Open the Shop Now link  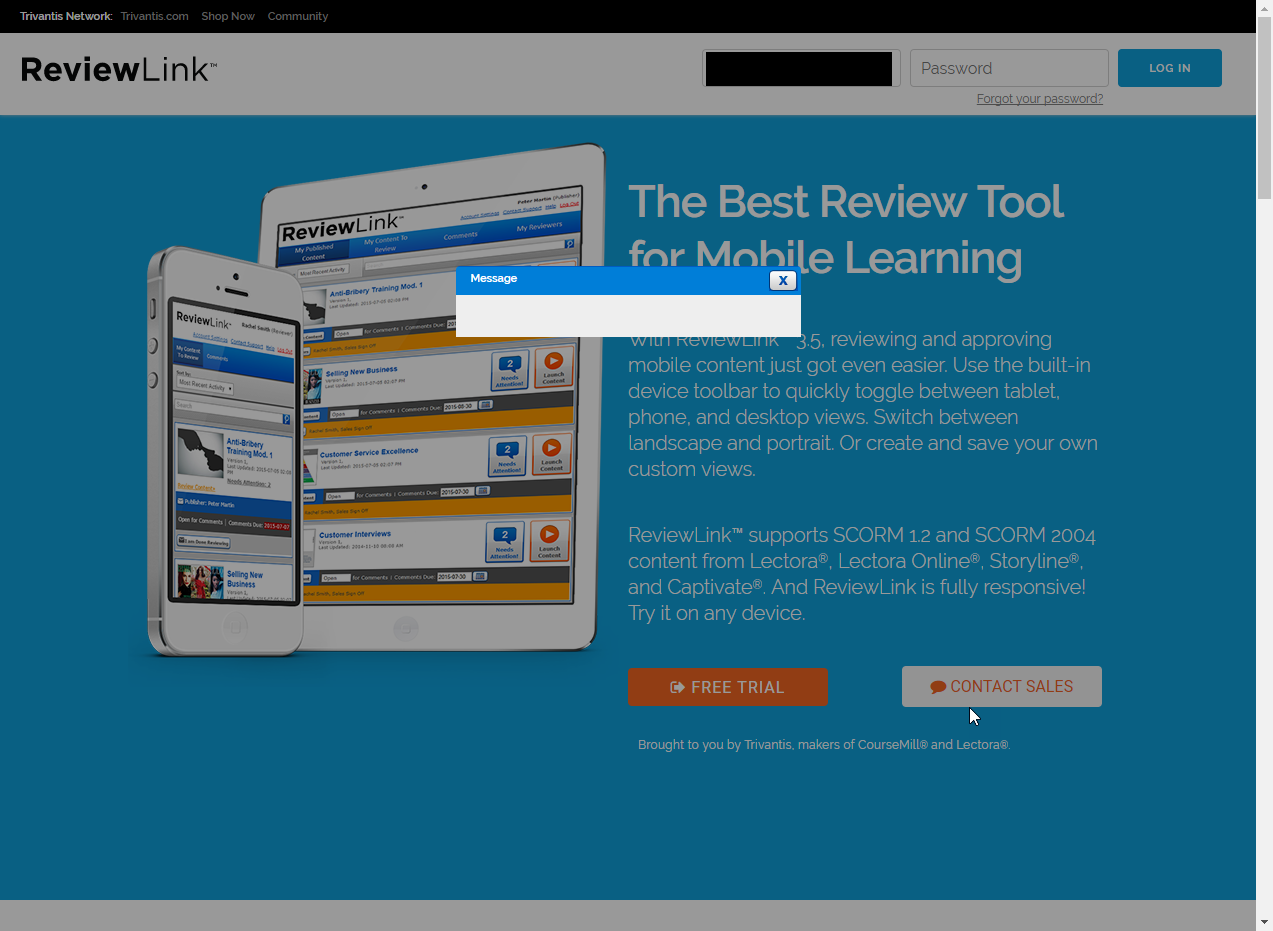click(x=228, y=16)
